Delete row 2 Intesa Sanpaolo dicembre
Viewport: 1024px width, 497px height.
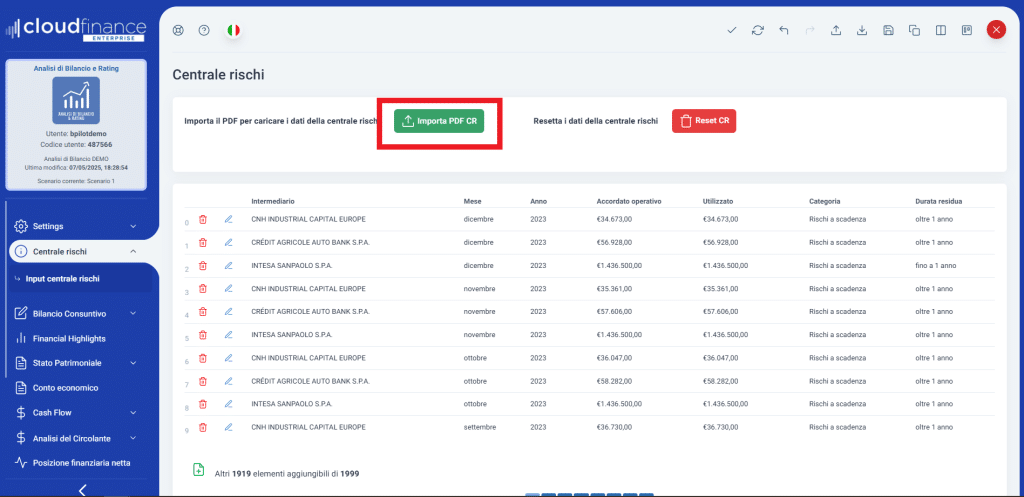(202, 266)
